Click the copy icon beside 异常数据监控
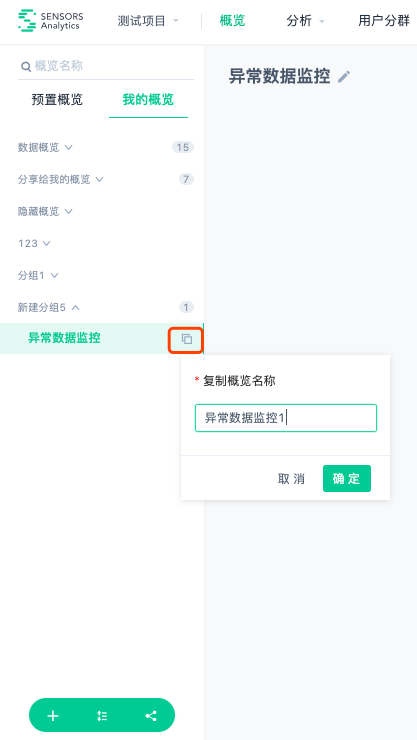Viewport: 417px width, 740px height. point(187,339)
